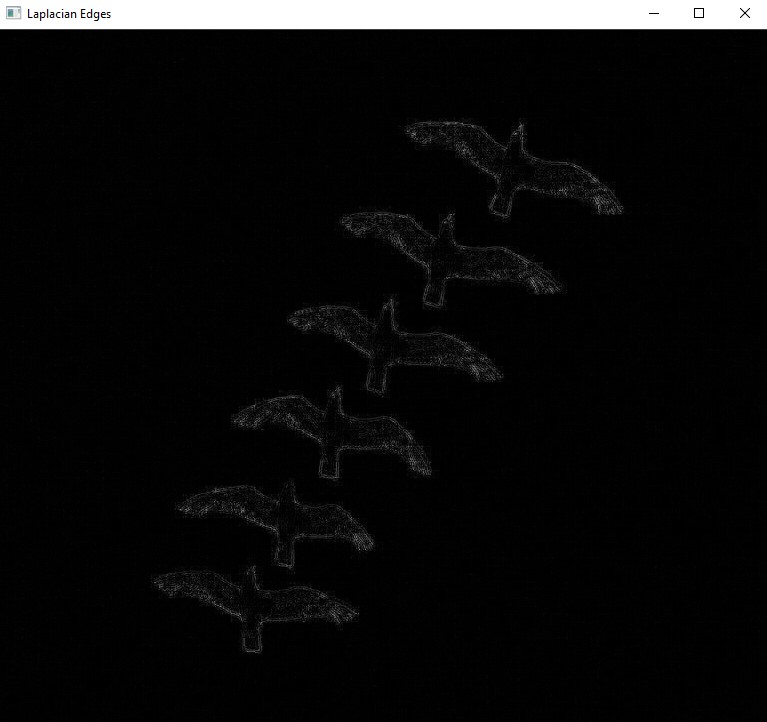Viewport: 767px width, 722px height.
Task: Click the "Laplacian Edges" title text
Action: pos(69,14)
